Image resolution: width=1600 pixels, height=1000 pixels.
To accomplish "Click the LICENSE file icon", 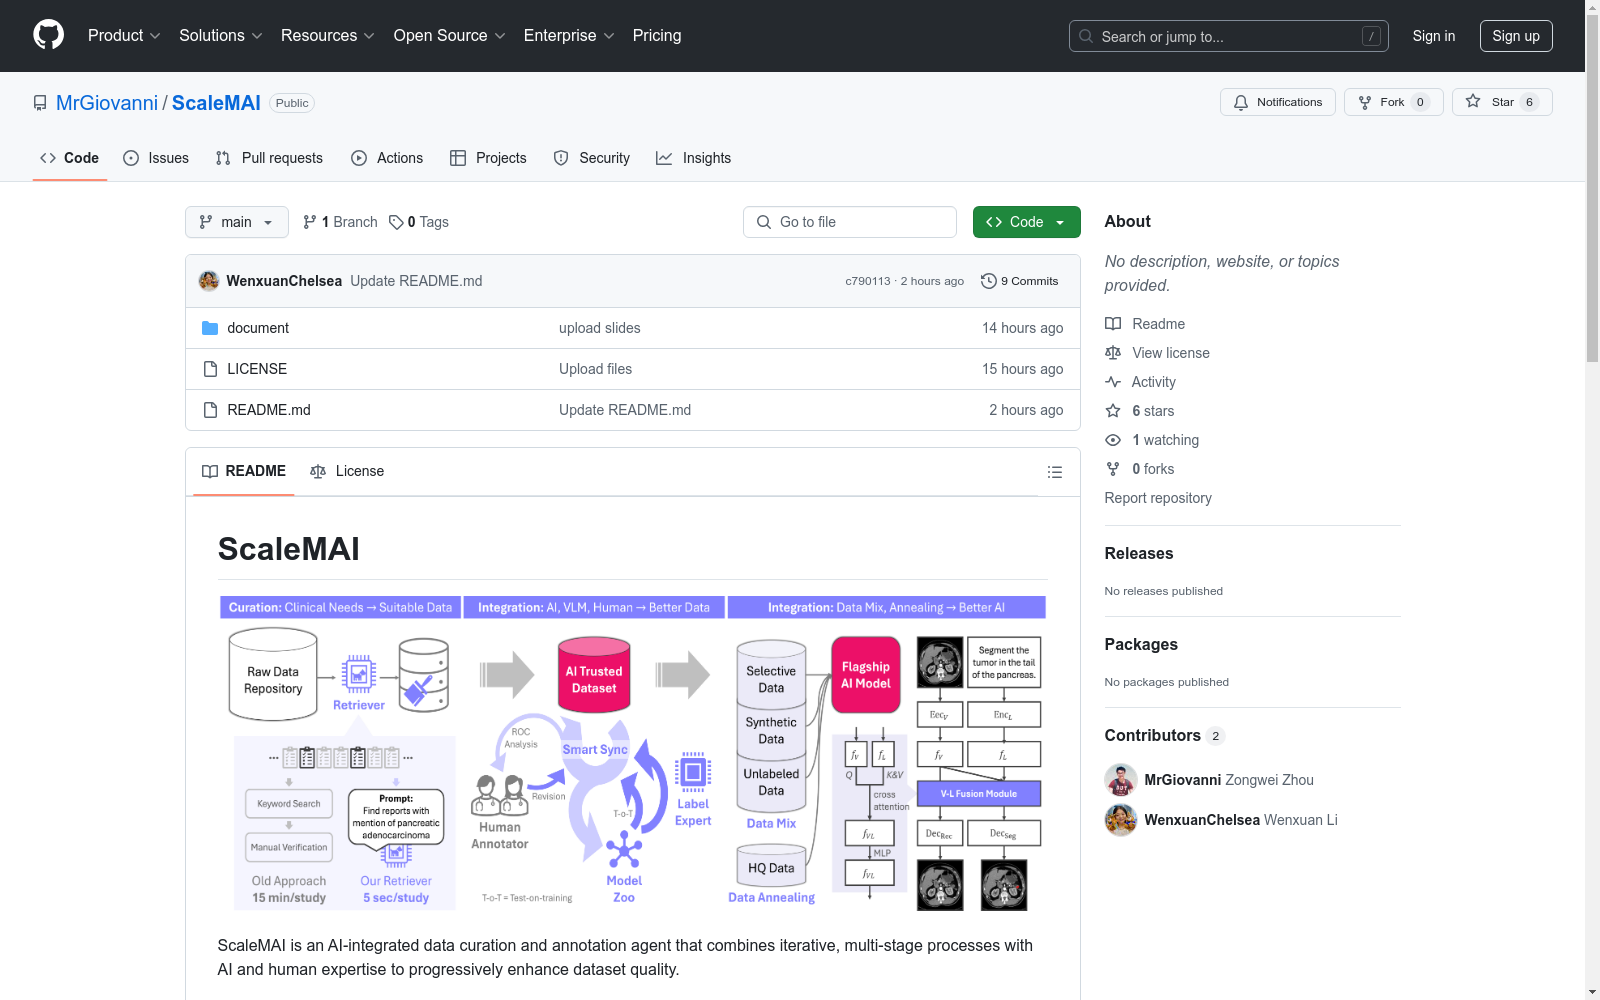I will [x=210, y=369].
